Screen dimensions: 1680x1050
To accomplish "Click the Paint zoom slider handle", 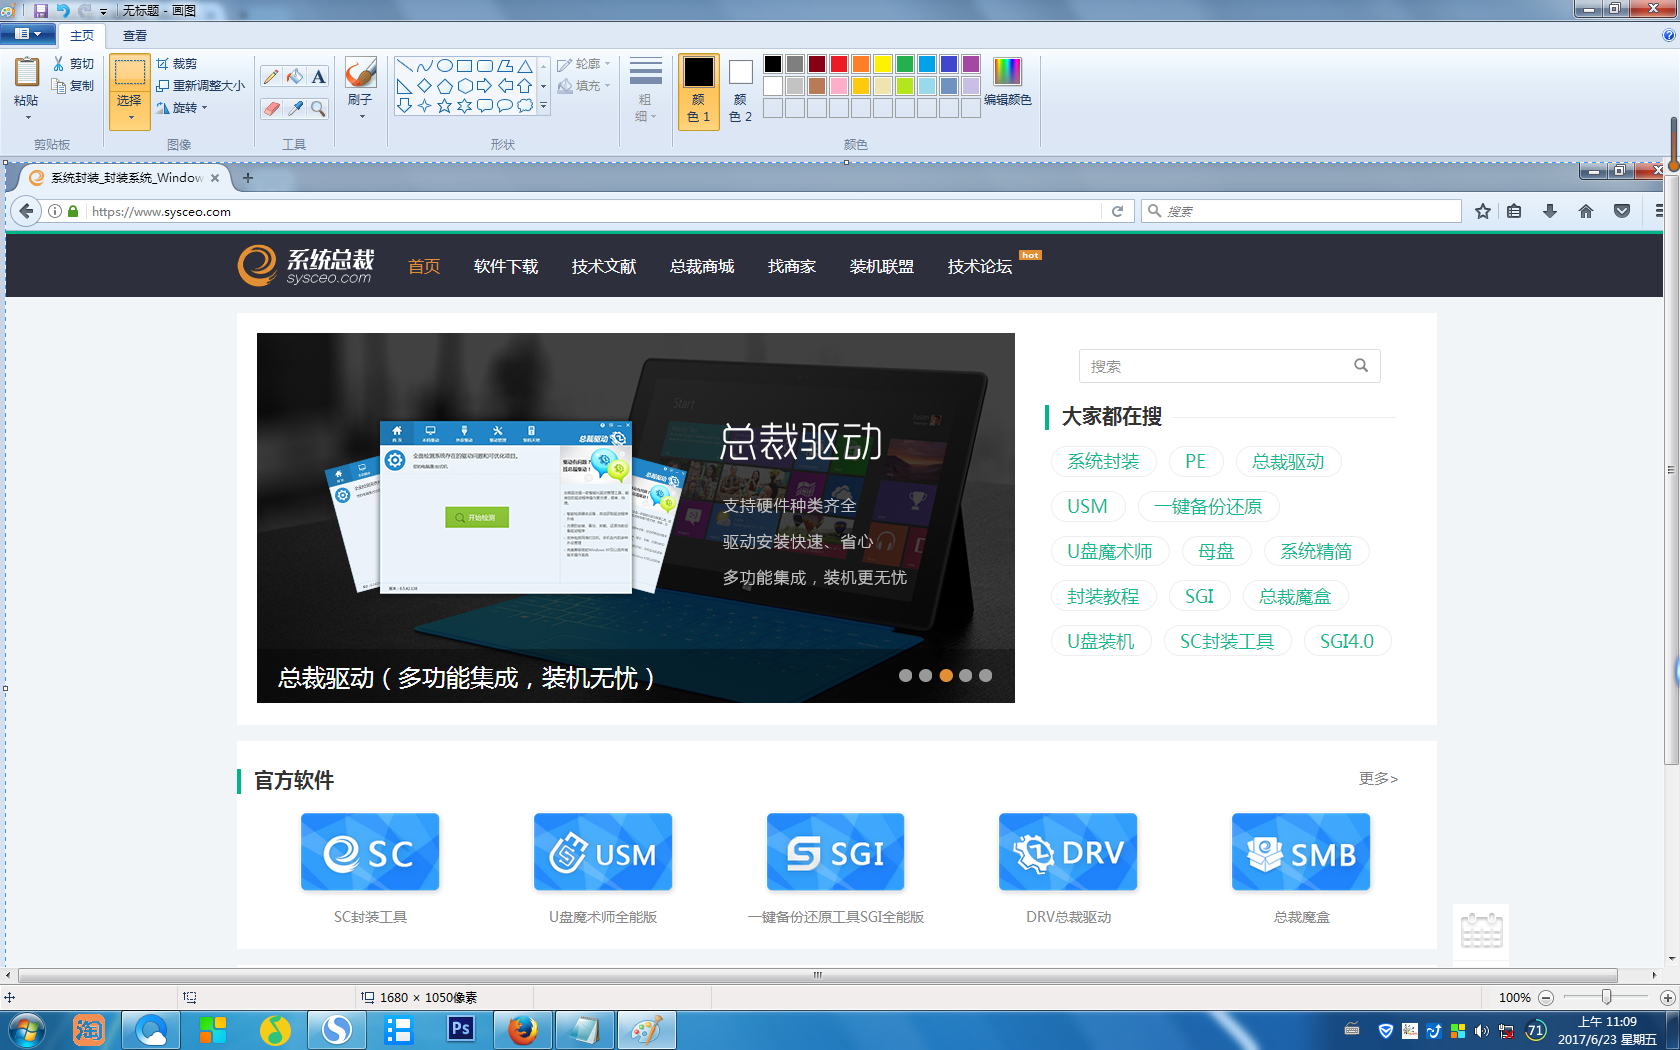I will point(1606,997).
